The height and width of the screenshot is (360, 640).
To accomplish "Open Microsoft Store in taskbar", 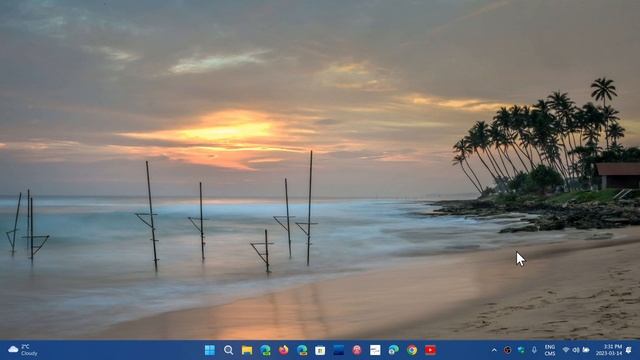I will (x=320, y=350).
